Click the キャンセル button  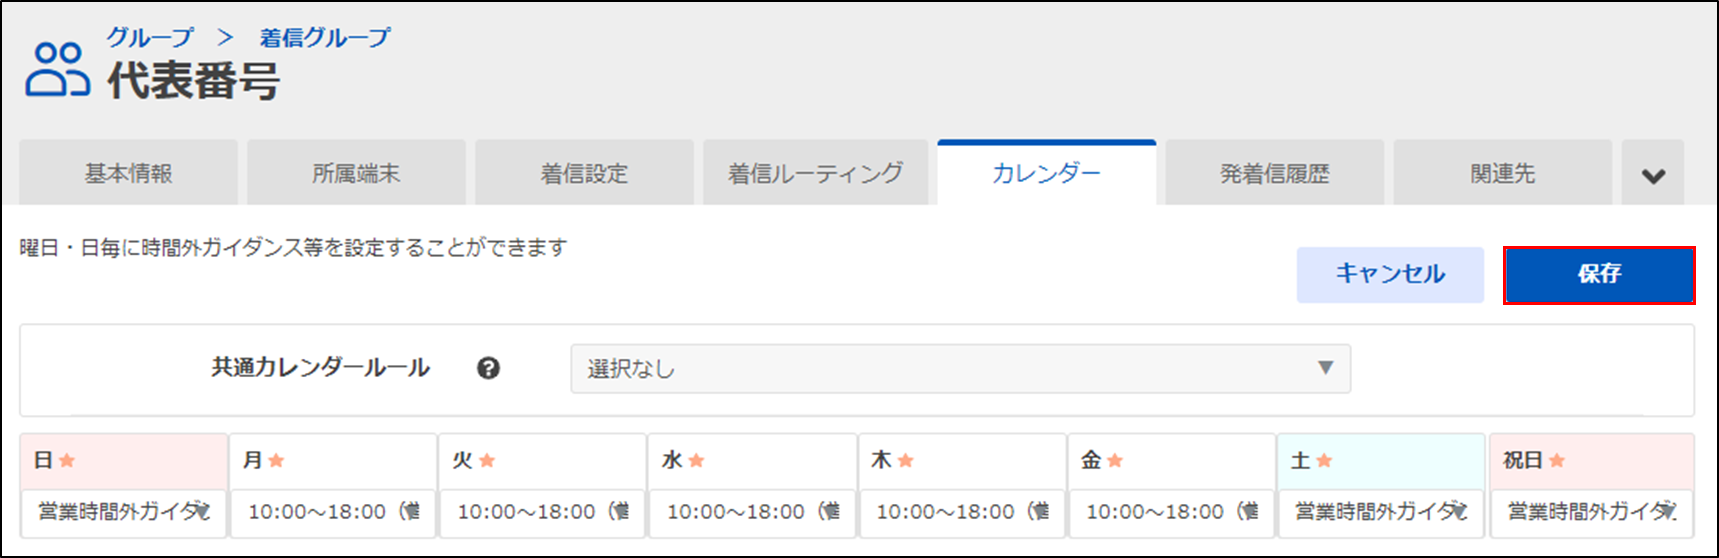[1390, 274]
